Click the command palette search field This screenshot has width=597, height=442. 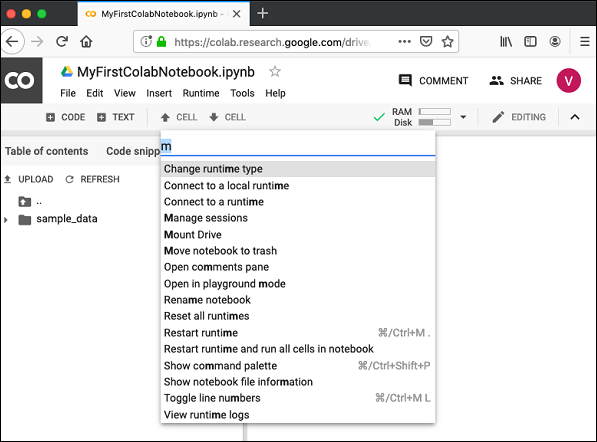pos(298,146)
